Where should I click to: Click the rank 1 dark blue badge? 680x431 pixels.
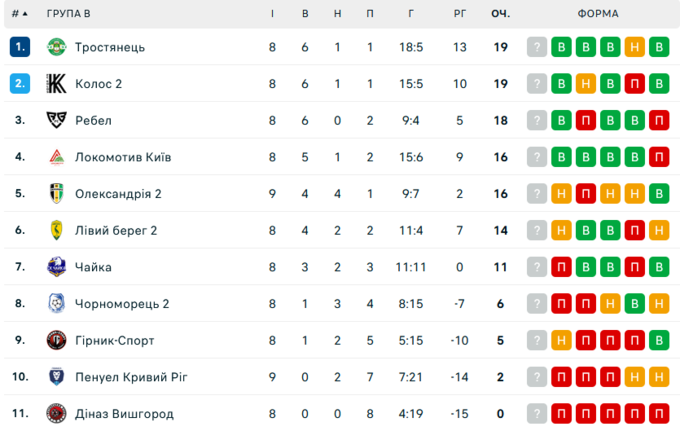20,47
